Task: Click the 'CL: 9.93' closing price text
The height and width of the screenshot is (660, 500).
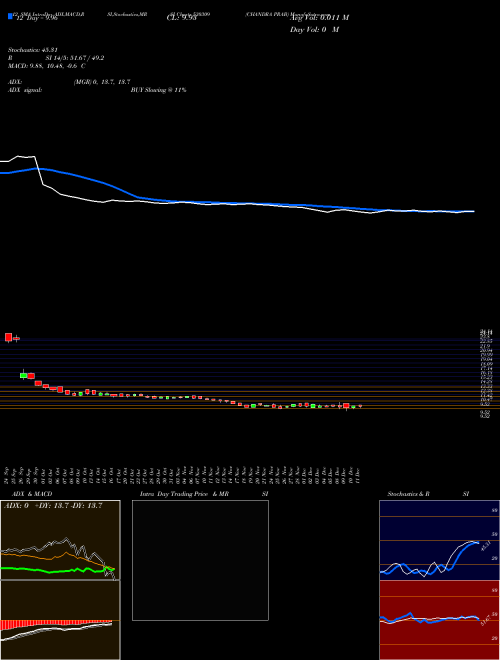Action: click(x=182, y=18)
